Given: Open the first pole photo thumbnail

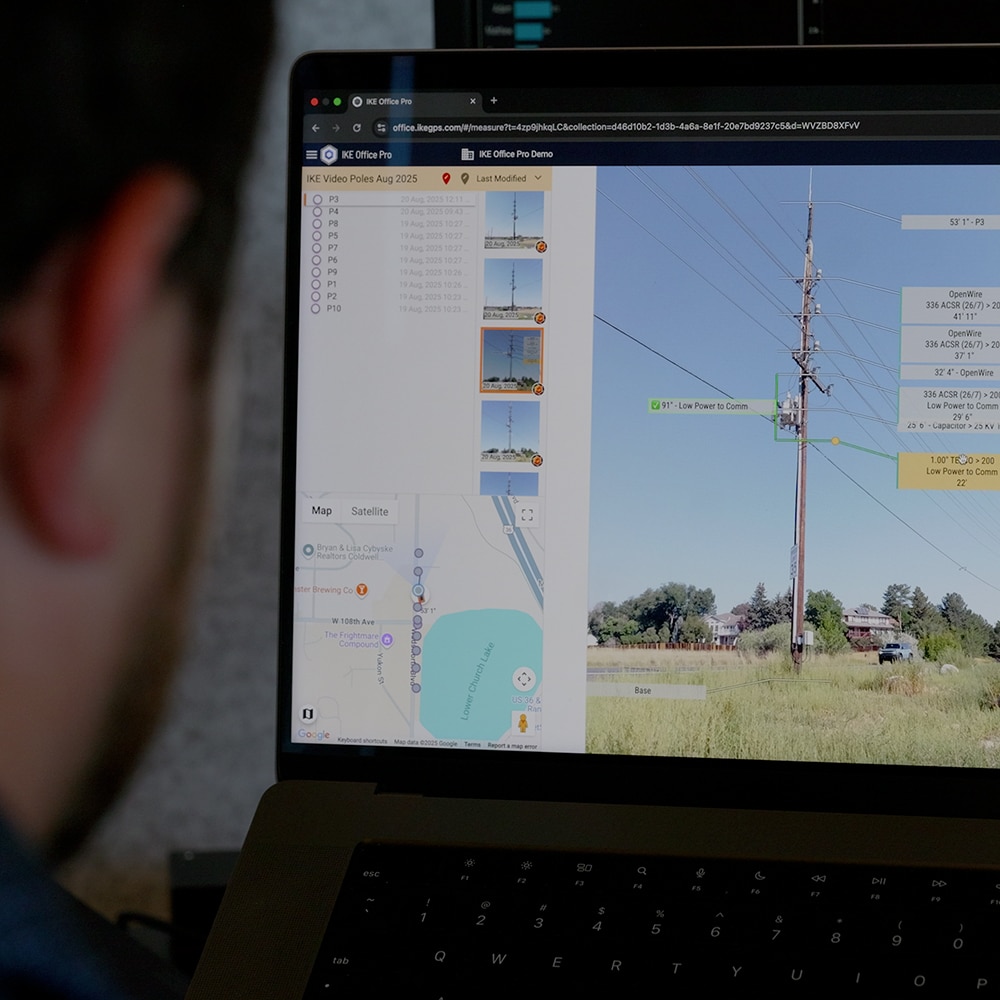Looking at the screenshot, I should pos(515,220).
